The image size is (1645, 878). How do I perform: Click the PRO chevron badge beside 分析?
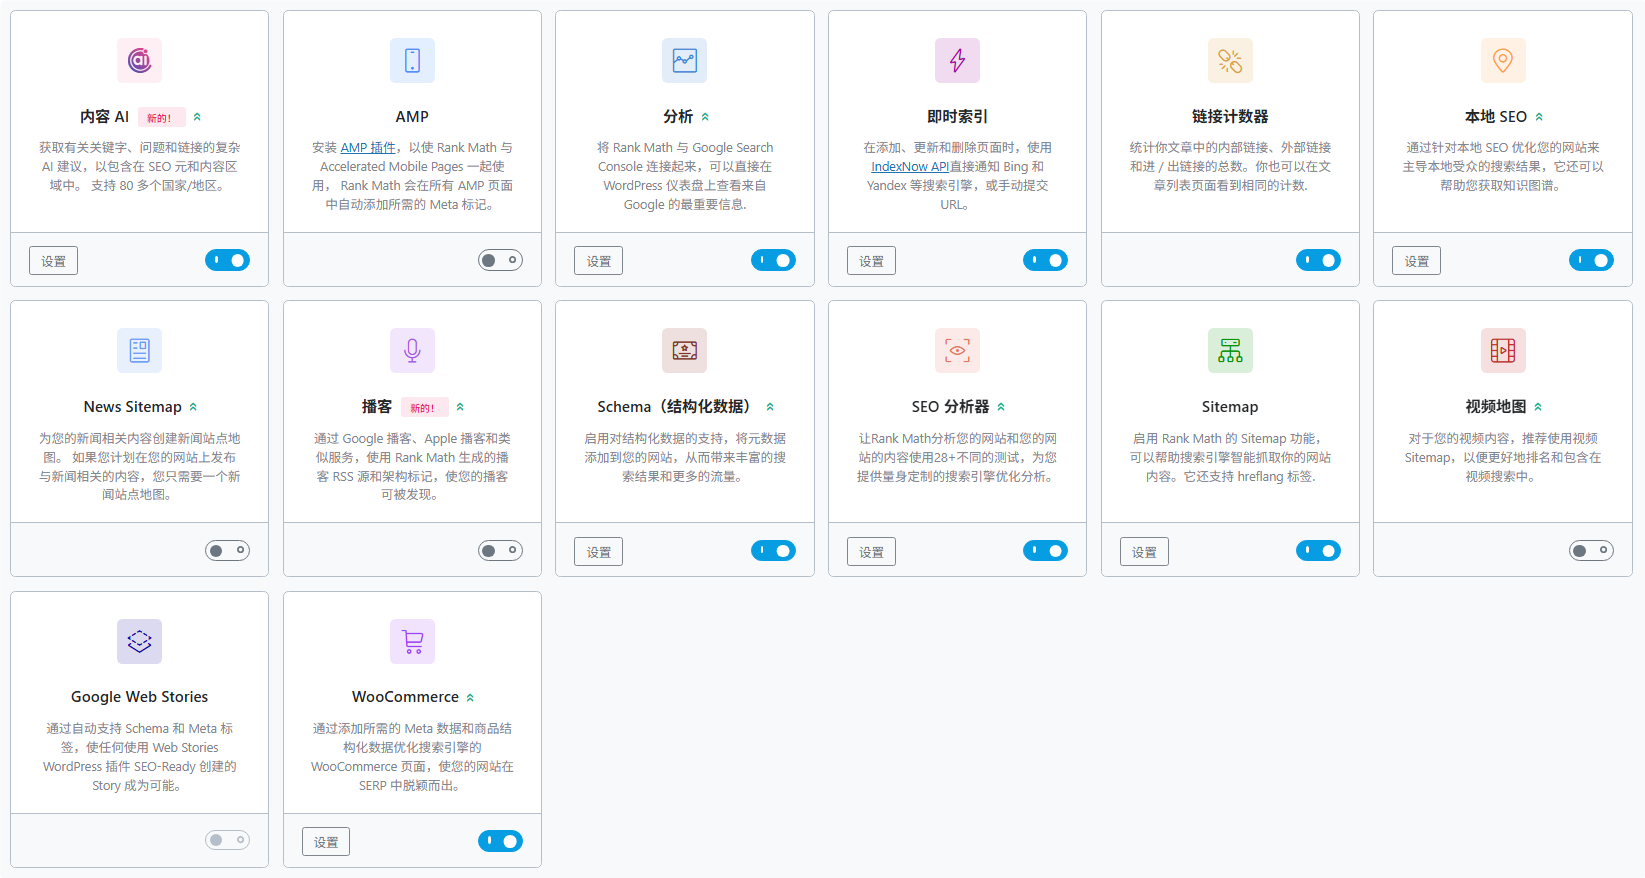[x=705, y=117]
